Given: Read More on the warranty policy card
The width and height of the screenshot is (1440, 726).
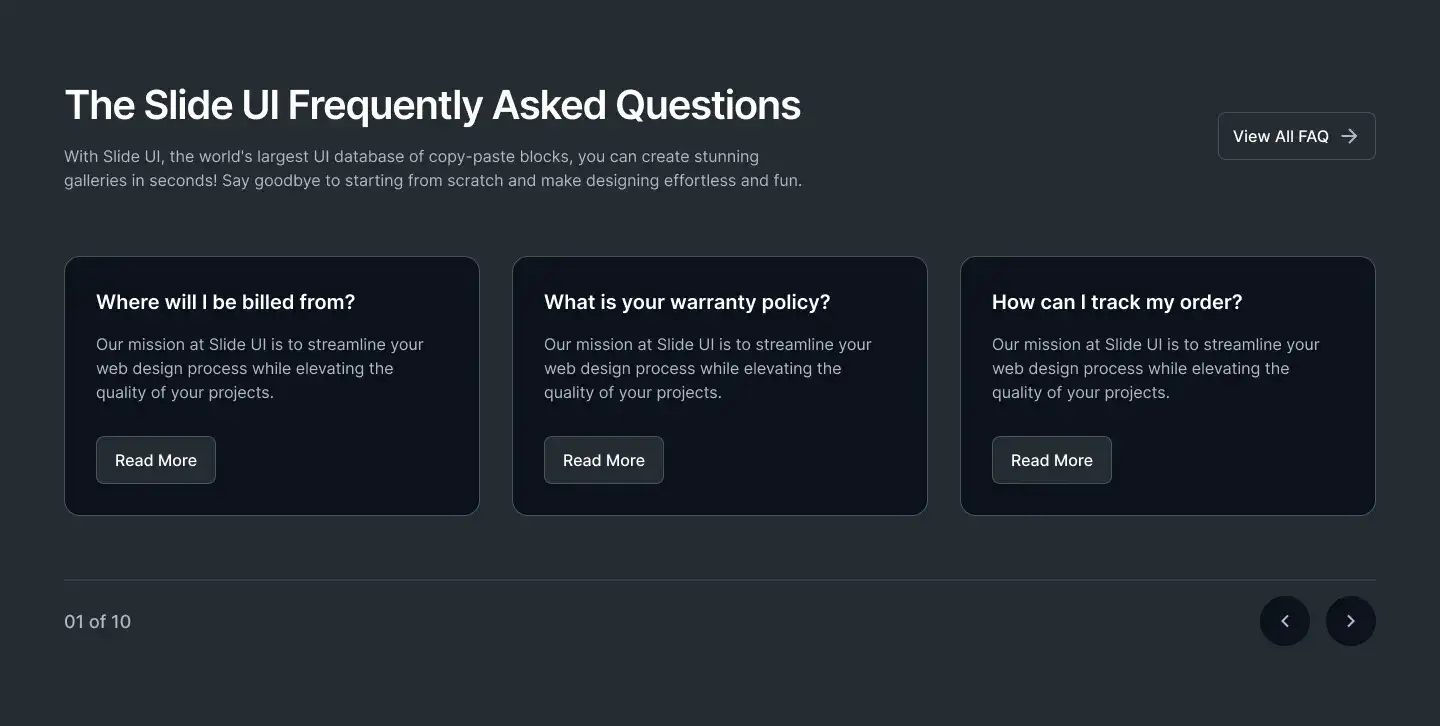Looking at the screenshot, I should [x=604, y=460].
